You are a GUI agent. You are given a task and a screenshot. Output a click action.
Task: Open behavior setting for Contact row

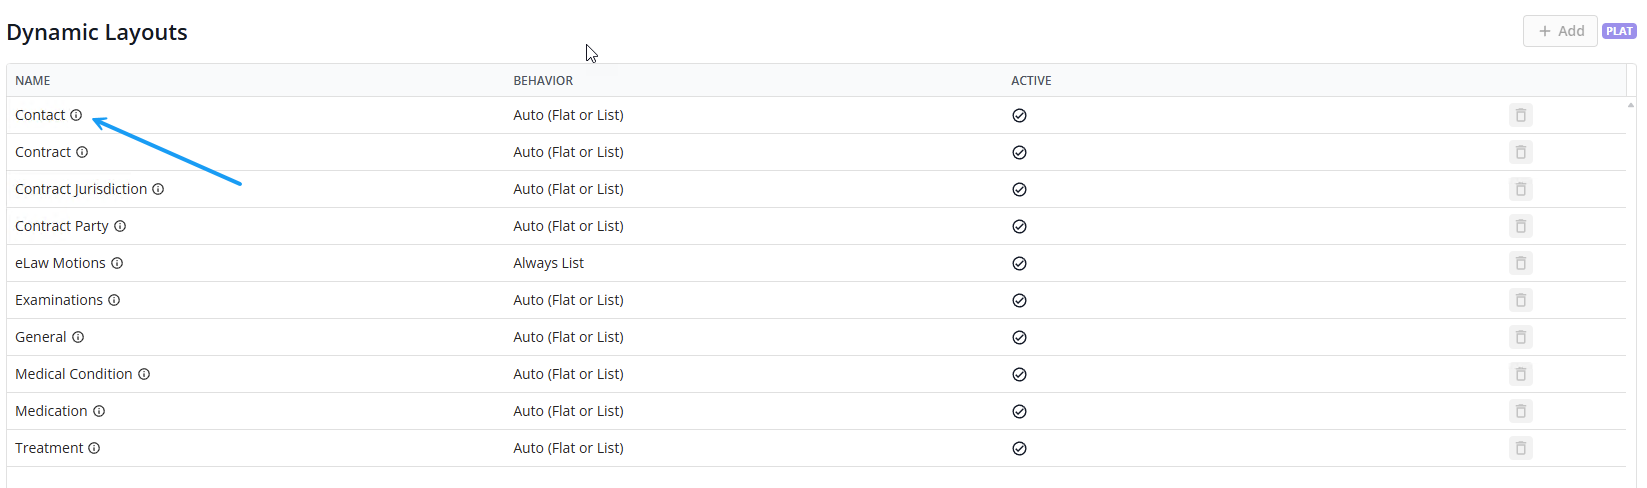point(568,115)
